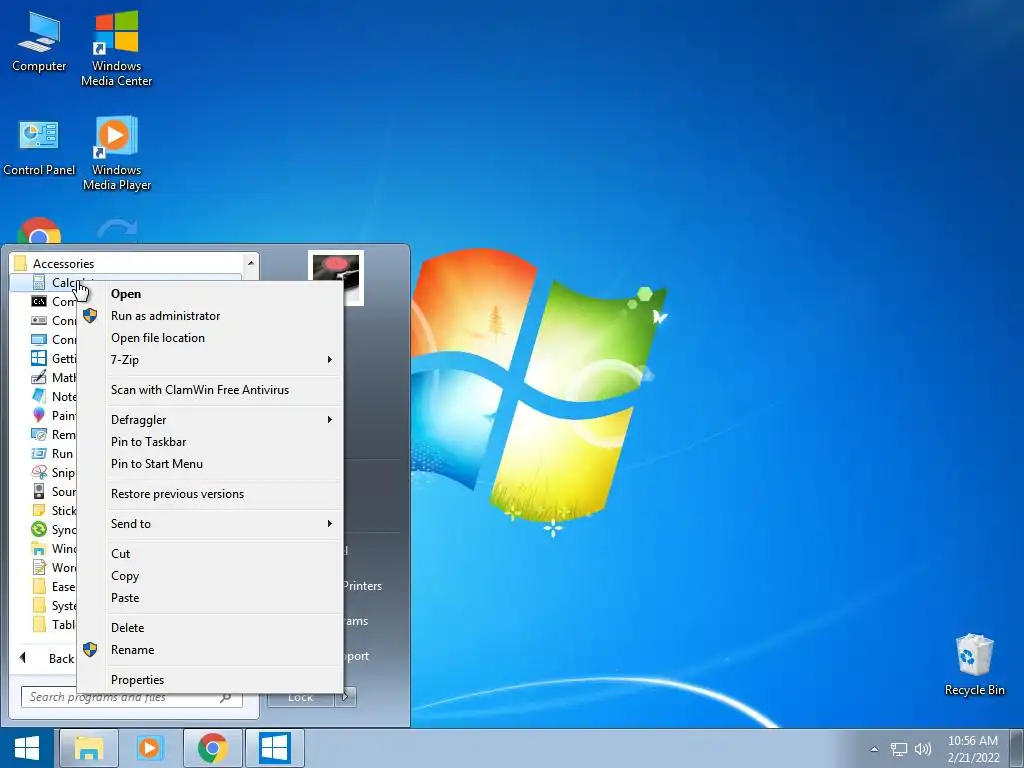Go Back in the Start menu
The width and height of the screenshot is (1024, 768).
pos(47,658)
